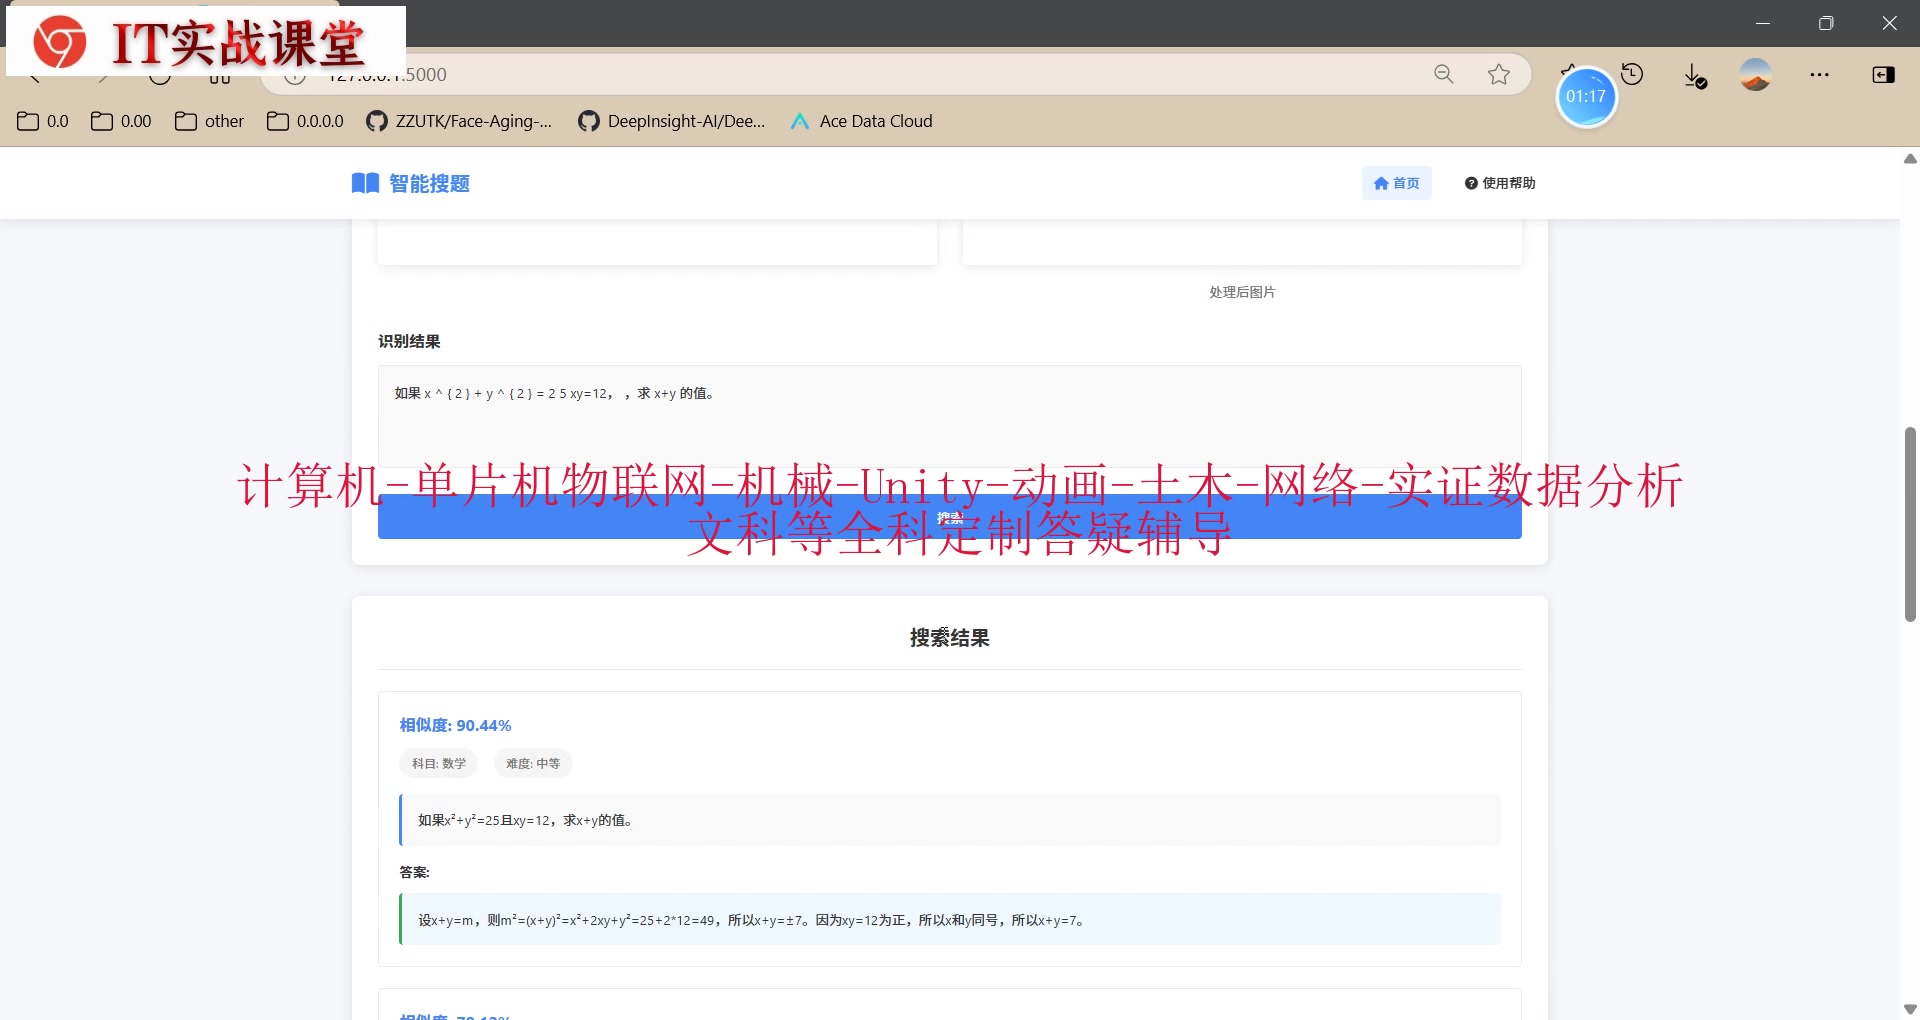This screenshot has height=1020, width=1920.
Task: Click the 搜索结果 heading
Action: coord(949,638)
